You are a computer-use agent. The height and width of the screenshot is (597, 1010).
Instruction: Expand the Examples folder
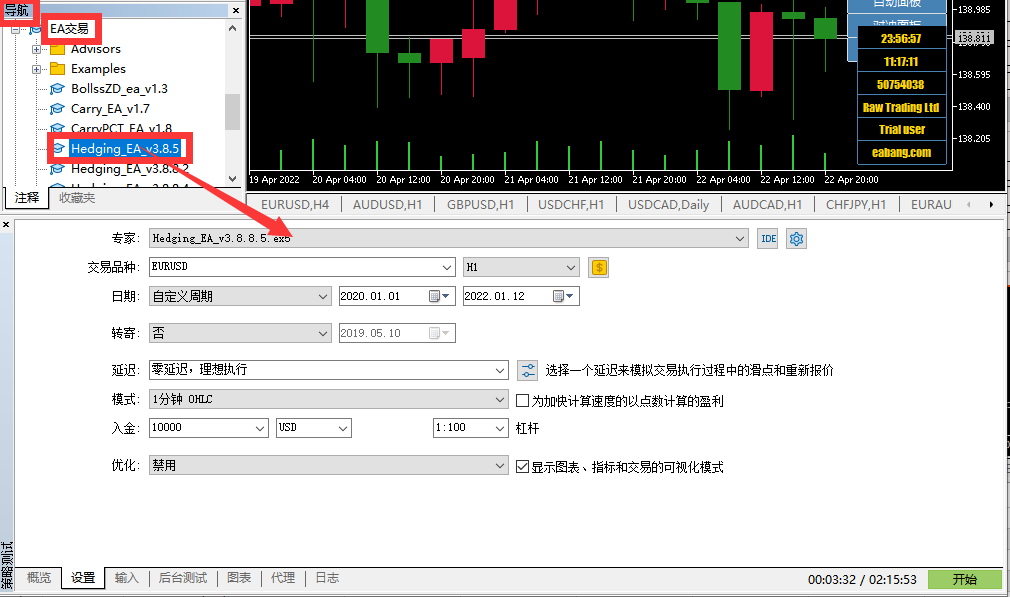click(37, 69)
